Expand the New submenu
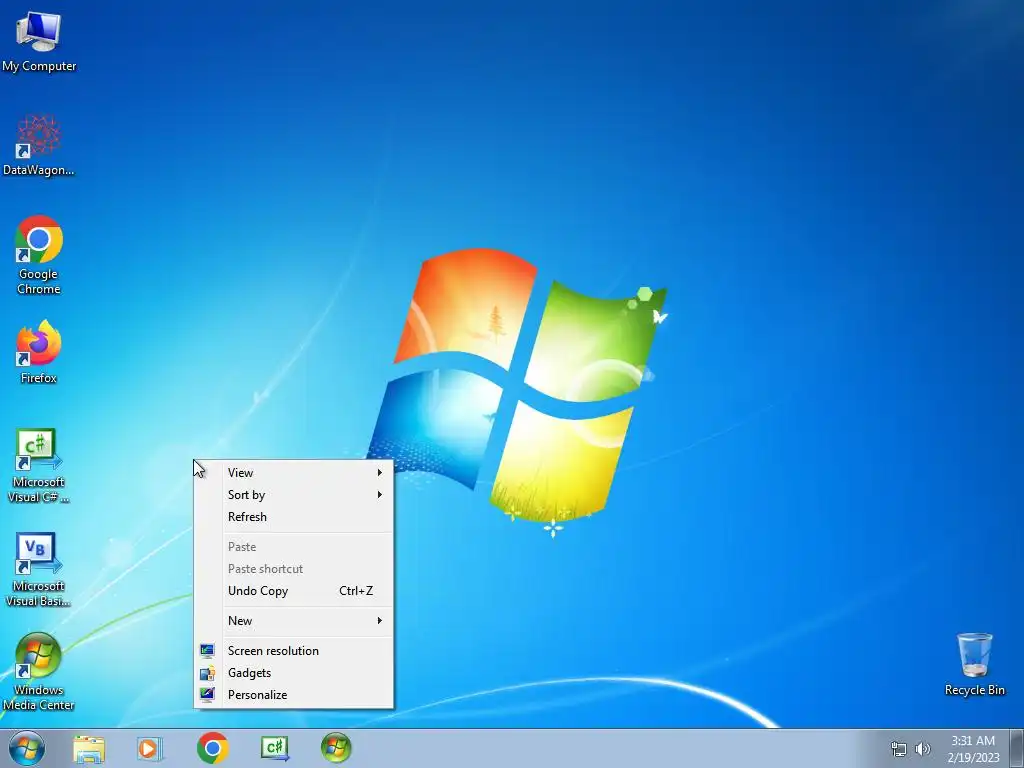 click(294, 621)
